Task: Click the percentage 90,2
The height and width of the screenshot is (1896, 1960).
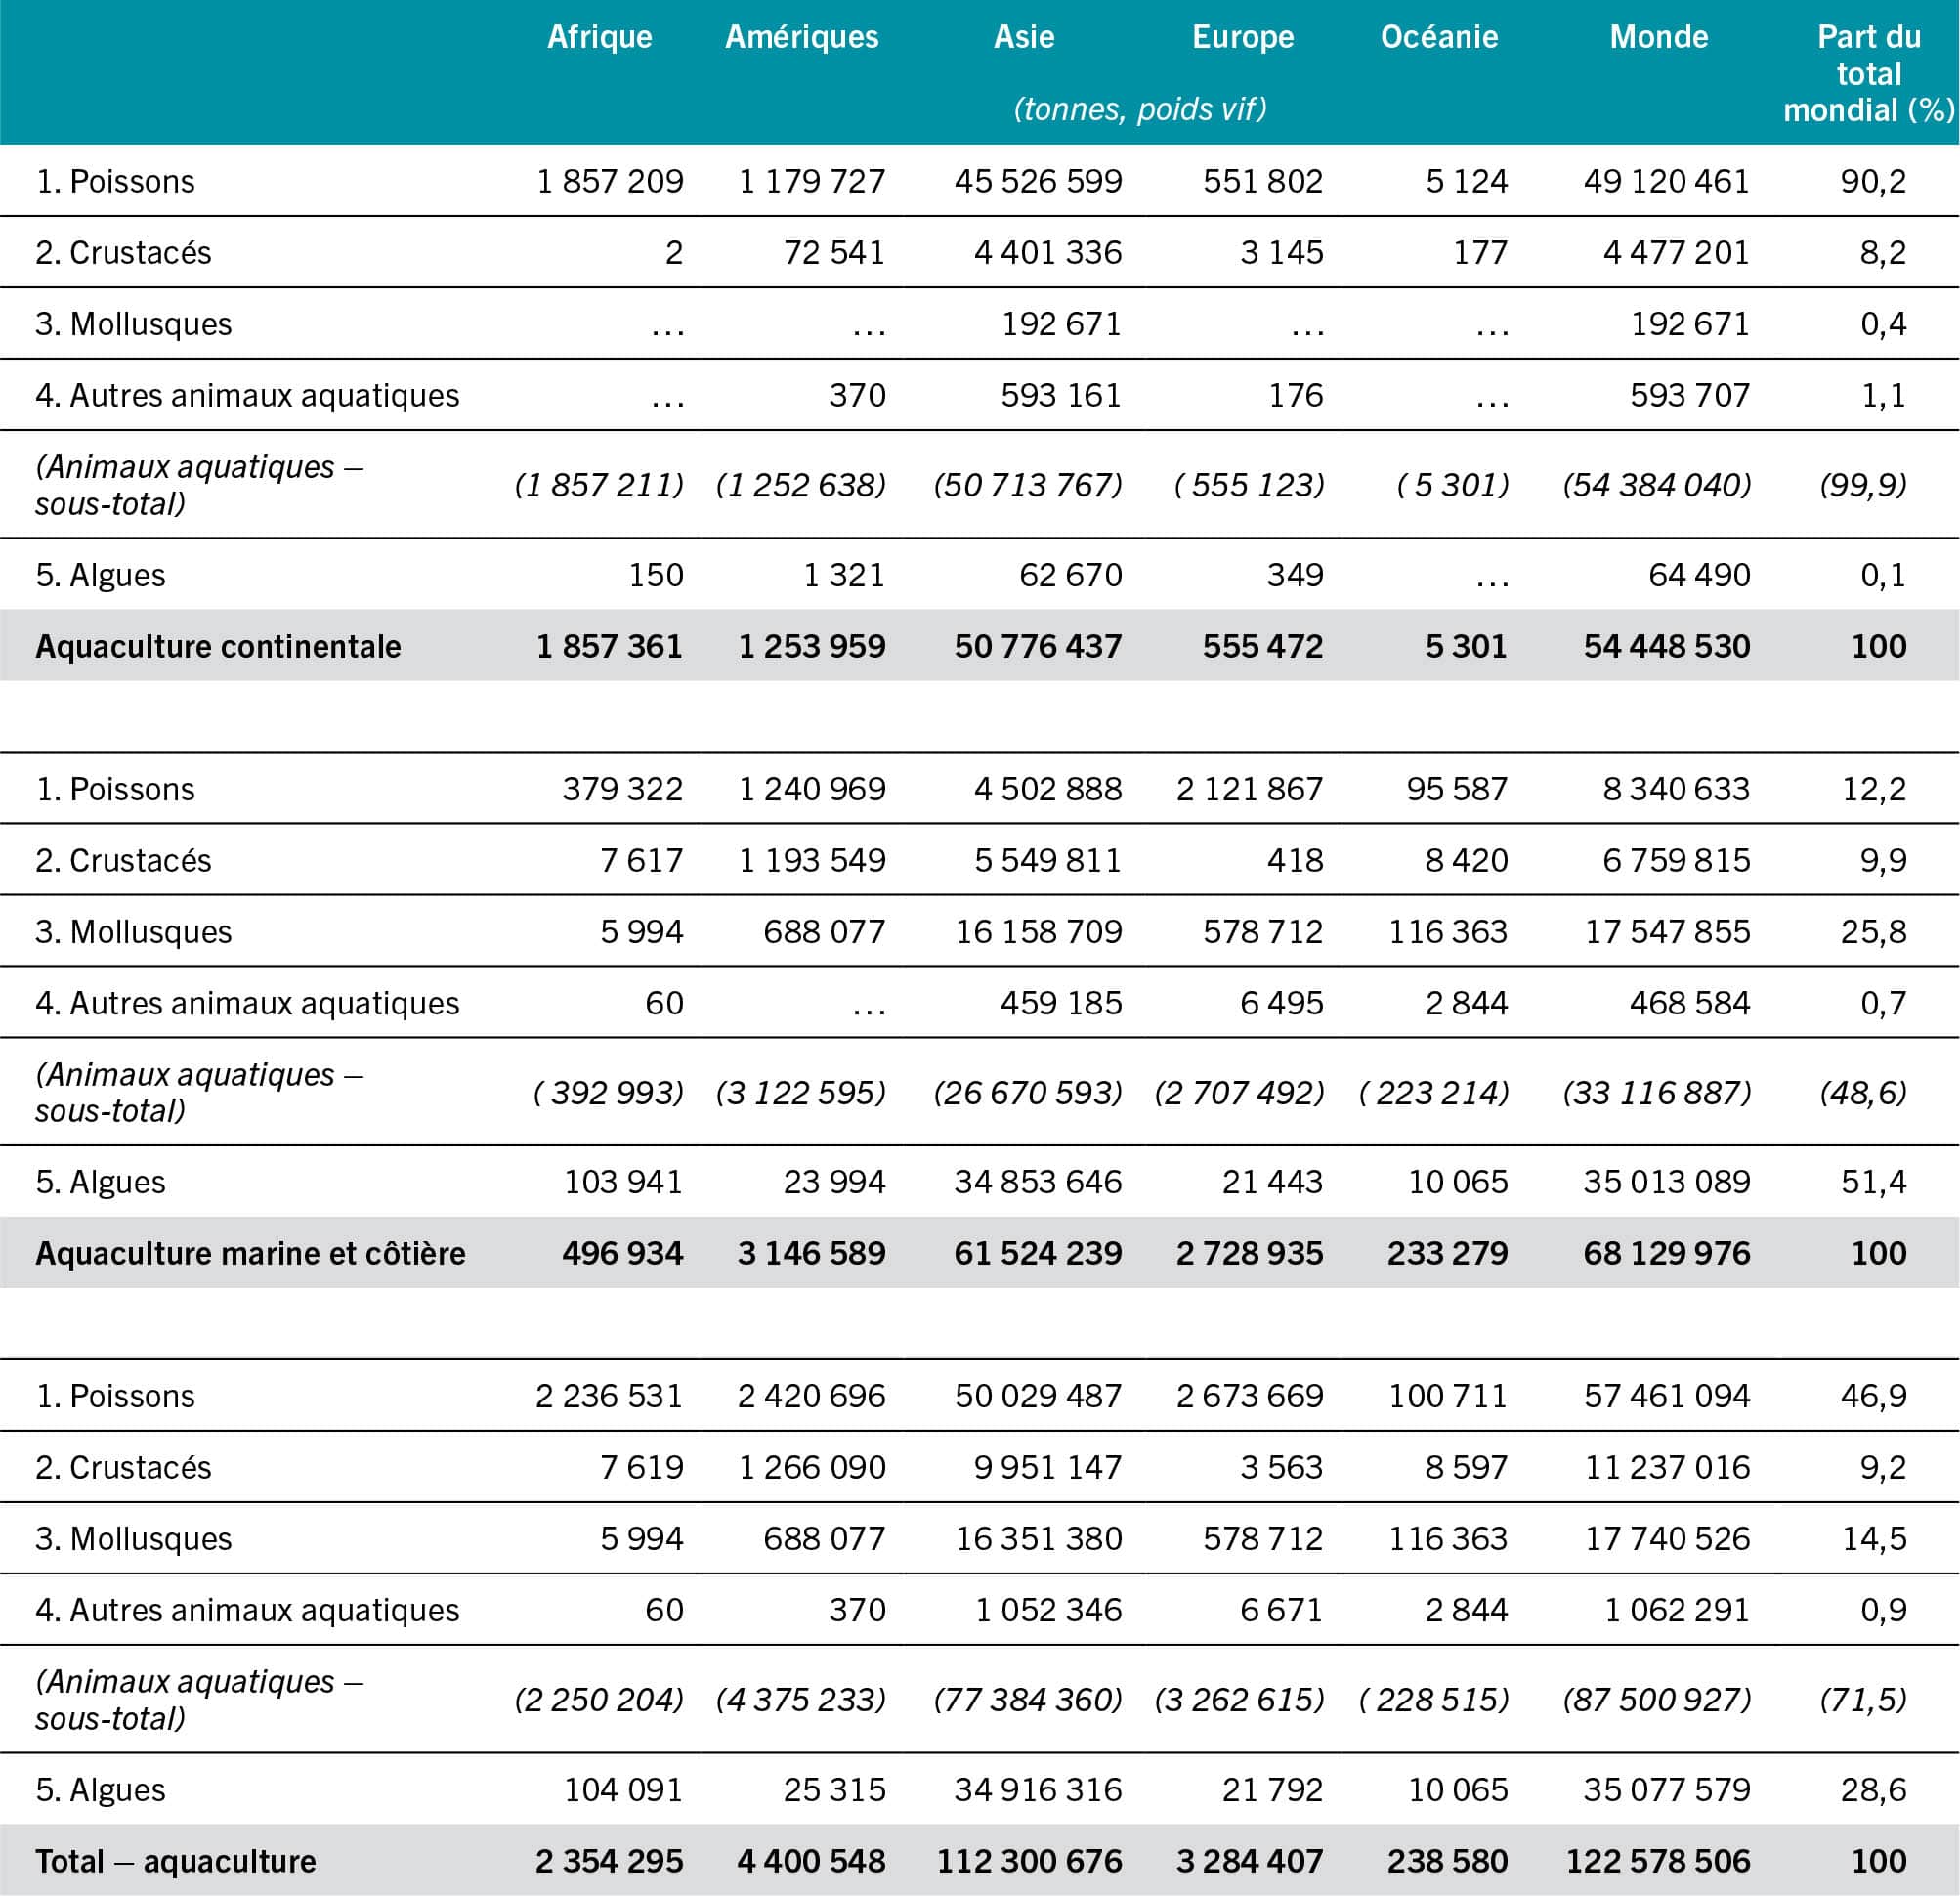Action: (x=1874, y=181)
